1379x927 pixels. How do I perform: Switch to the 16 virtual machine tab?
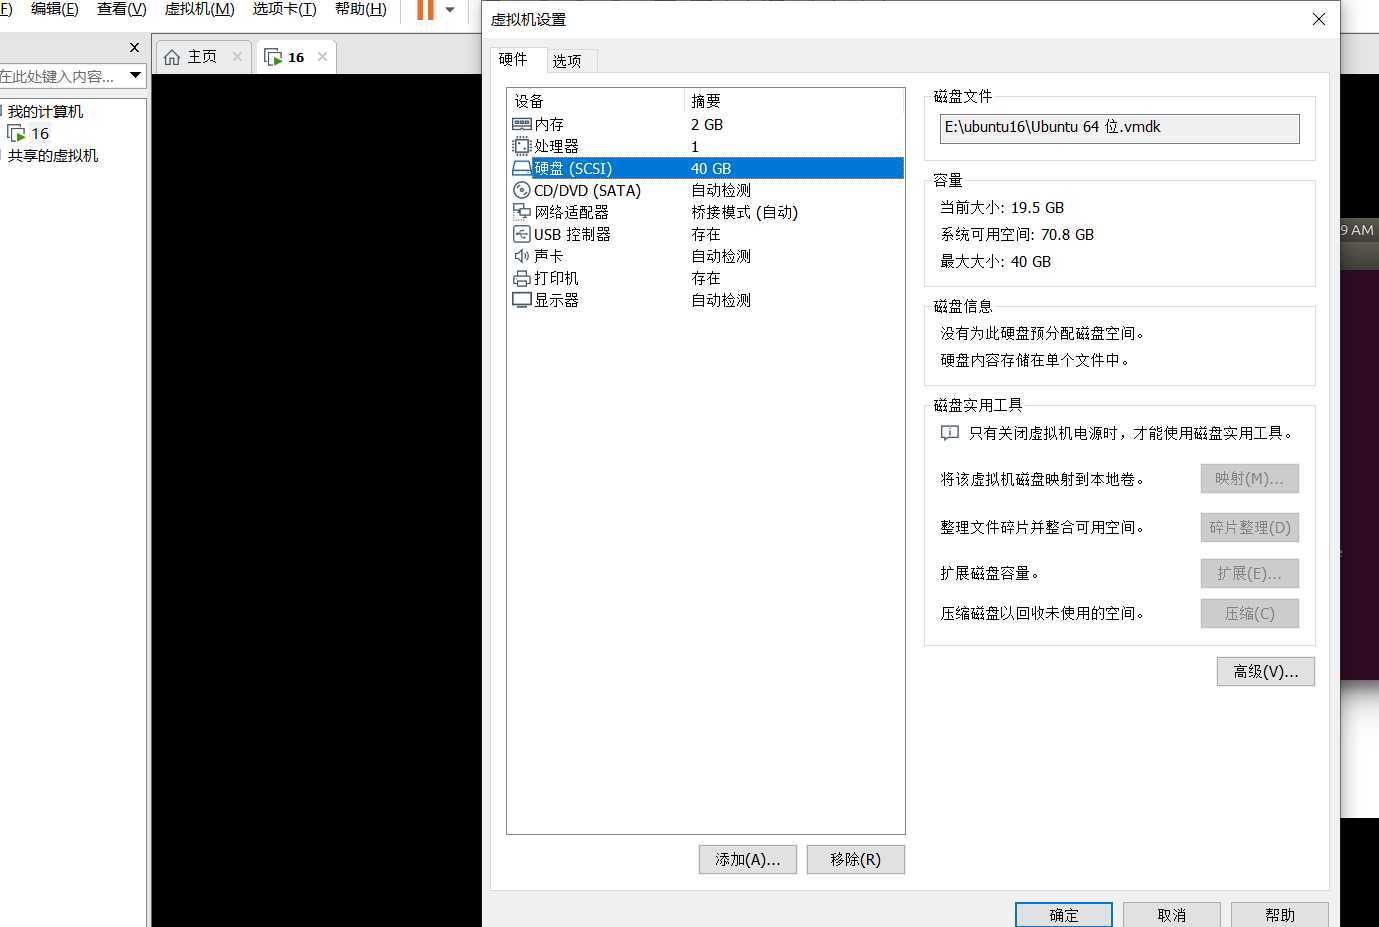296,57
